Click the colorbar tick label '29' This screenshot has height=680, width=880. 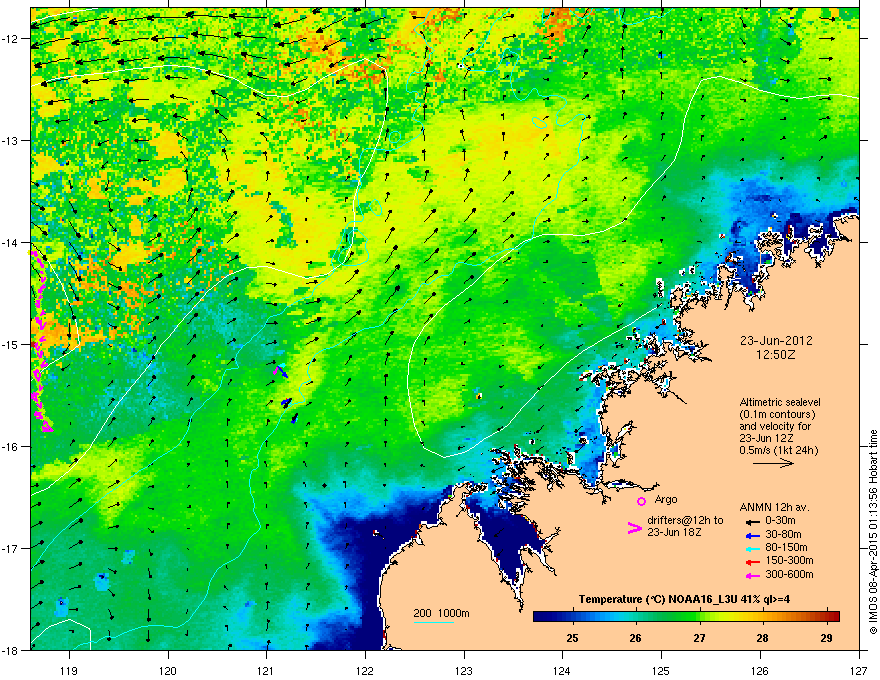pos(826,638)
